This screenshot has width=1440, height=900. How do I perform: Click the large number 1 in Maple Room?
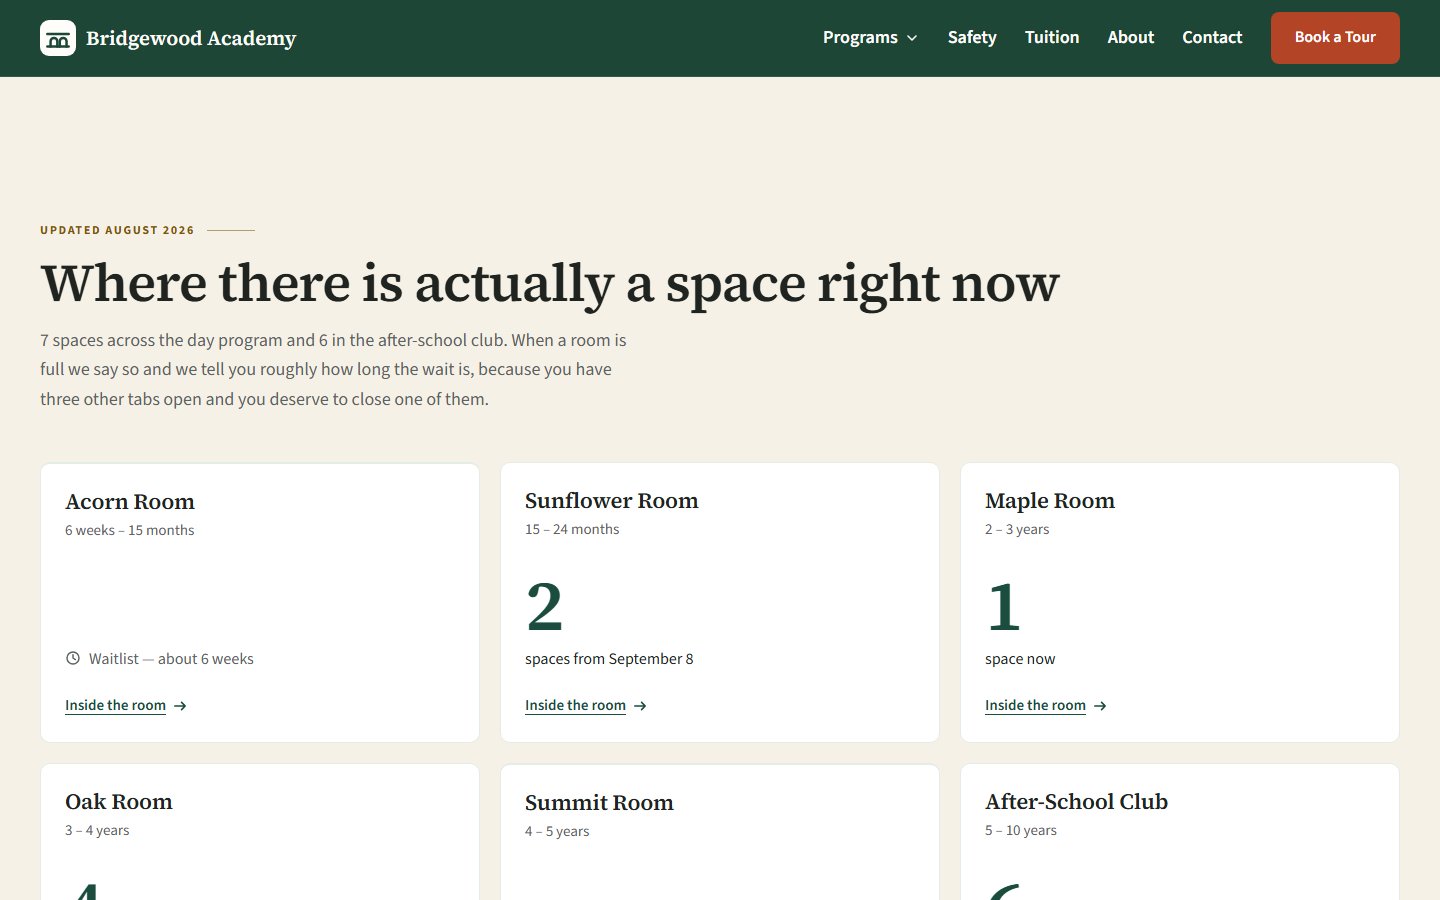tap(1004, 607)
